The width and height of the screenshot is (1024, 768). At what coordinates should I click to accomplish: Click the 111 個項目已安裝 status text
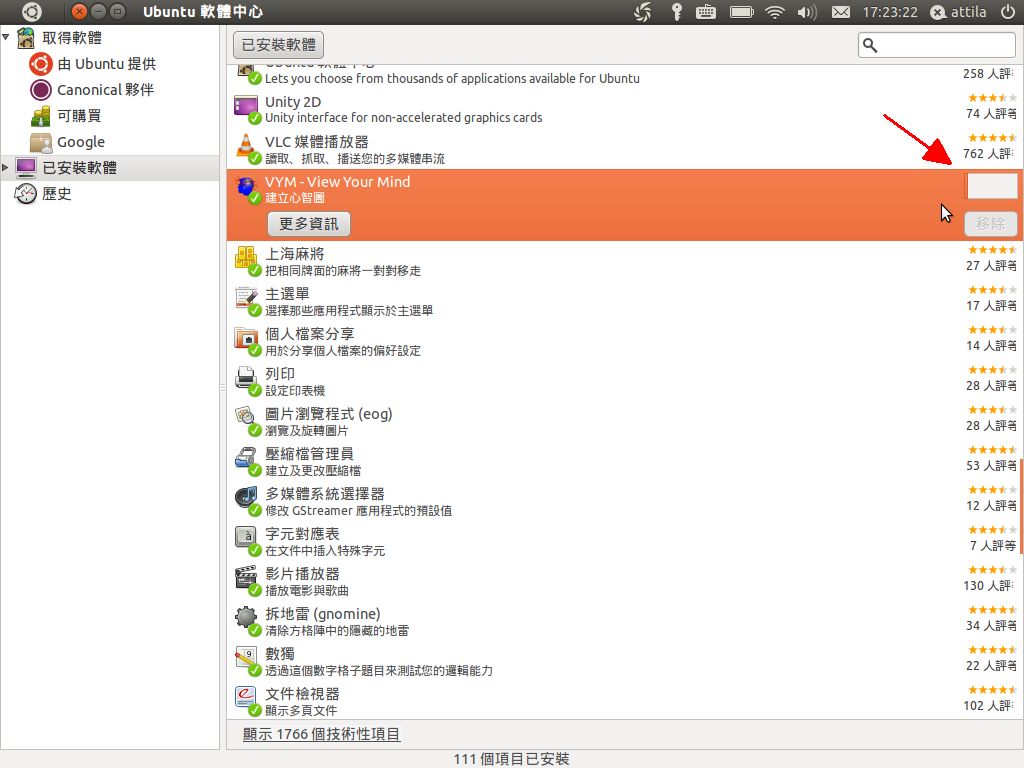511,758
